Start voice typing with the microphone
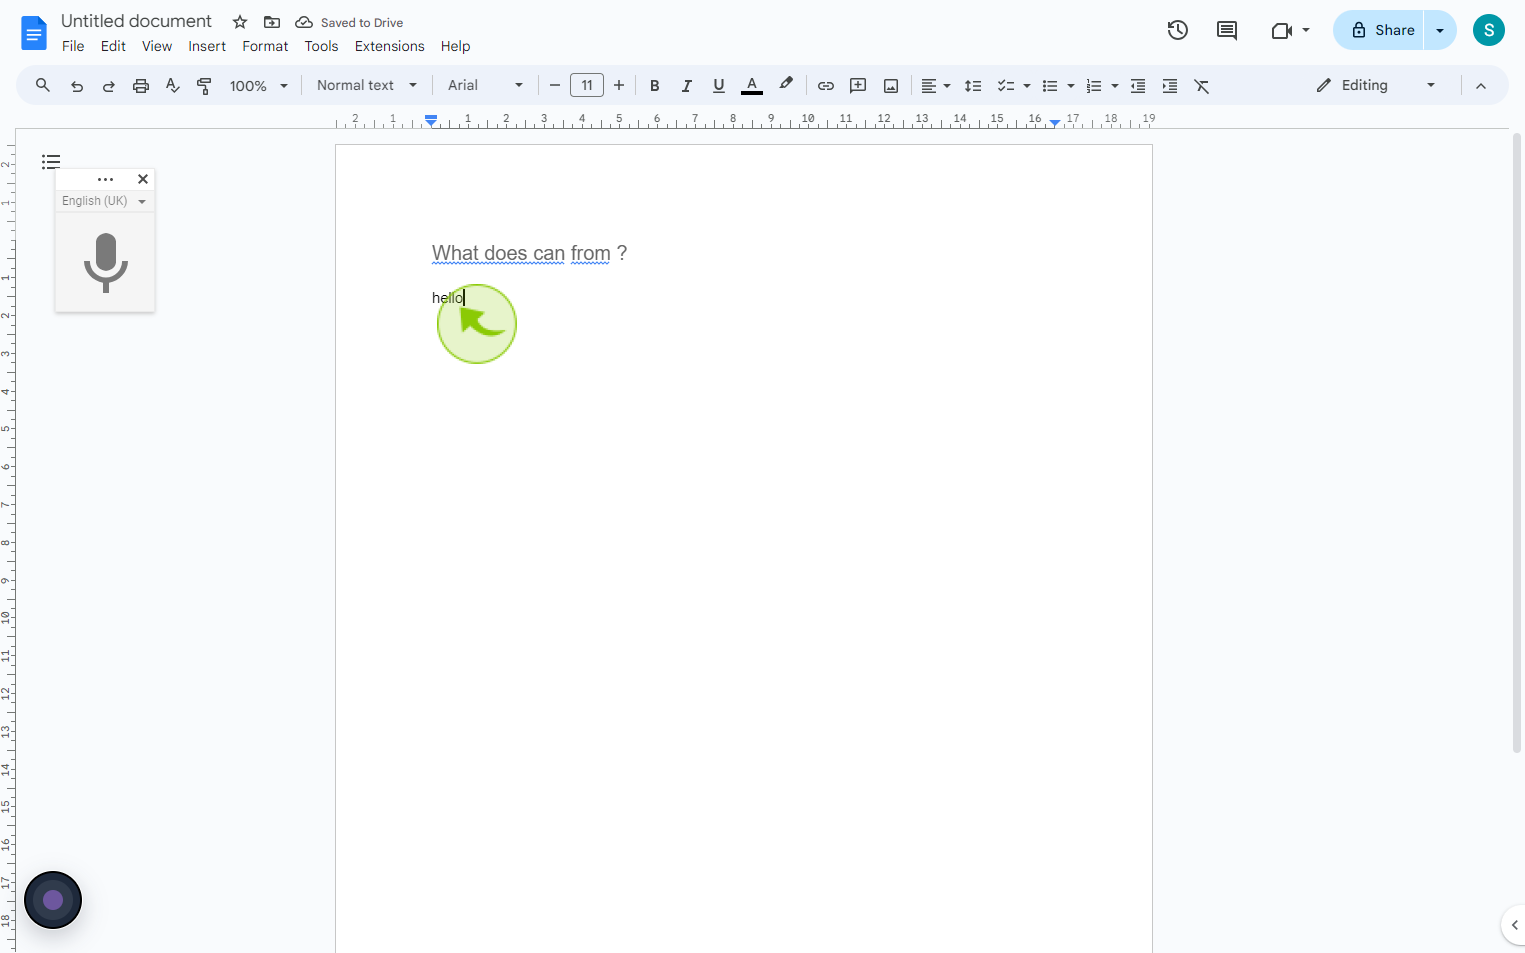 tap(105, 262)
